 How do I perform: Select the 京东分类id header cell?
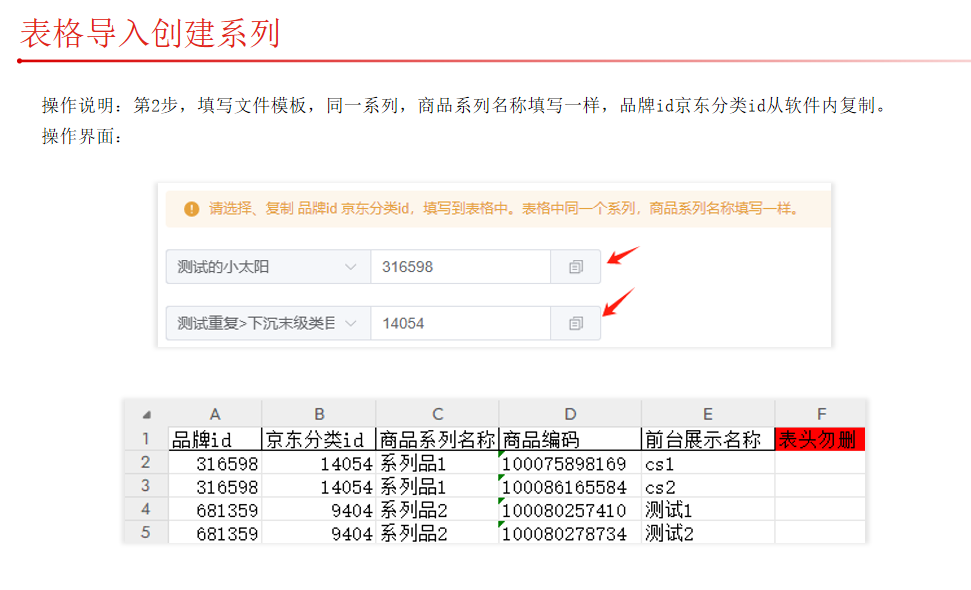[319, 439]
